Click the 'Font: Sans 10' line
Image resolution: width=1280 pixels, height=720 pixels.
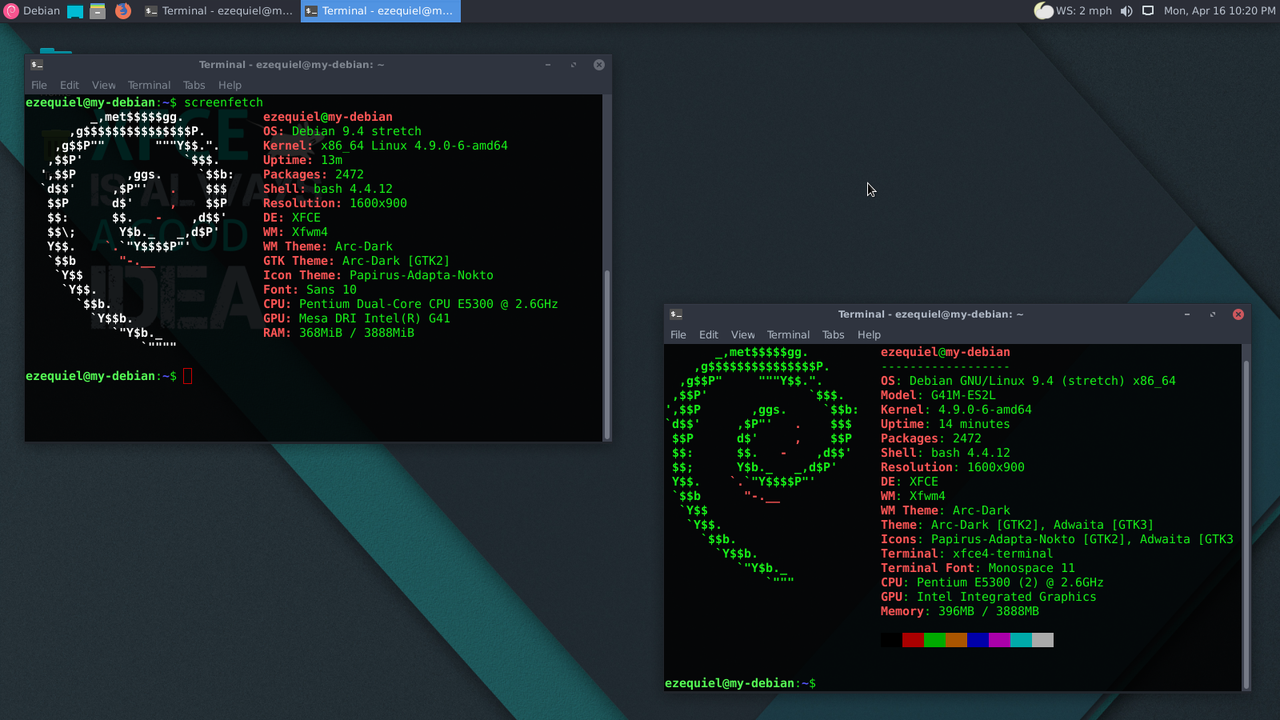(310, 290)
